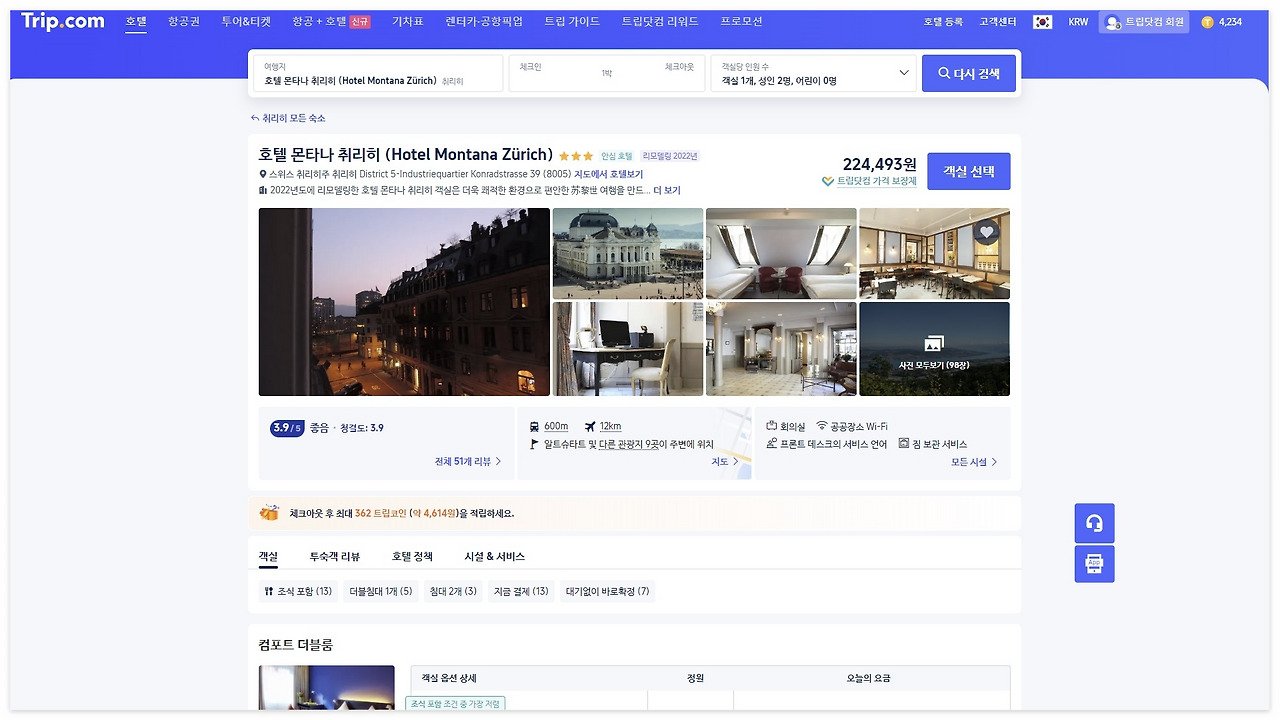Click the 3.9/5 rating badge
Screen dimensions: 1280x720
[287, 428]
